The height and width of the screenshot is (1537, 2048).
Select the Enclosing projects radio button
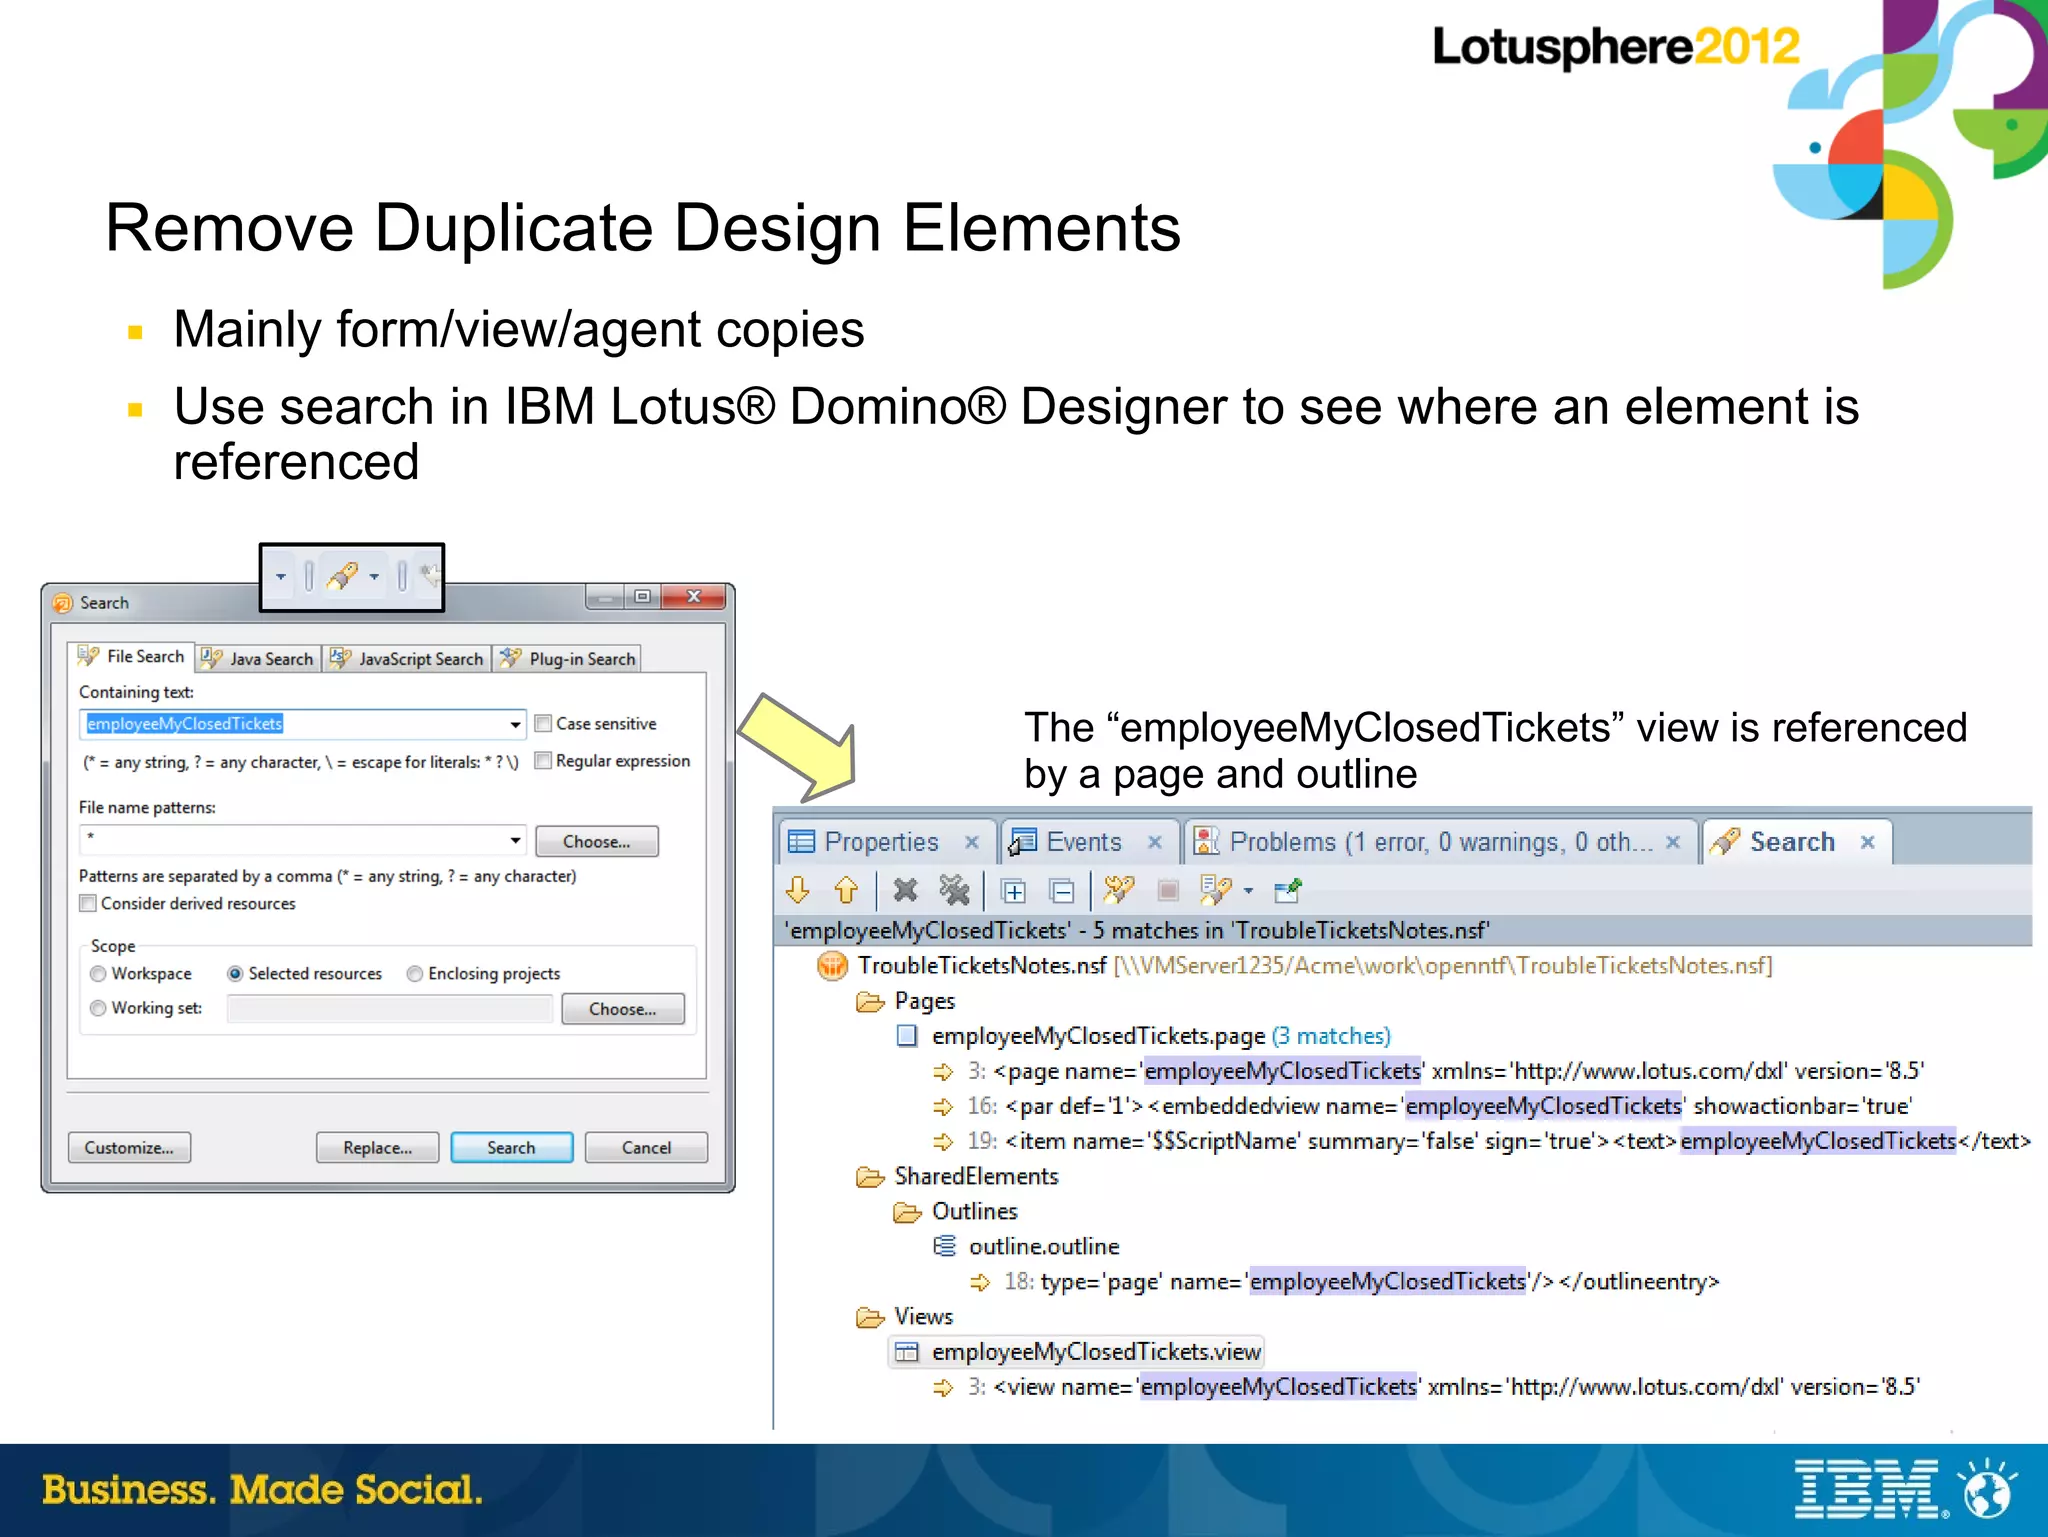click(415, 974)
